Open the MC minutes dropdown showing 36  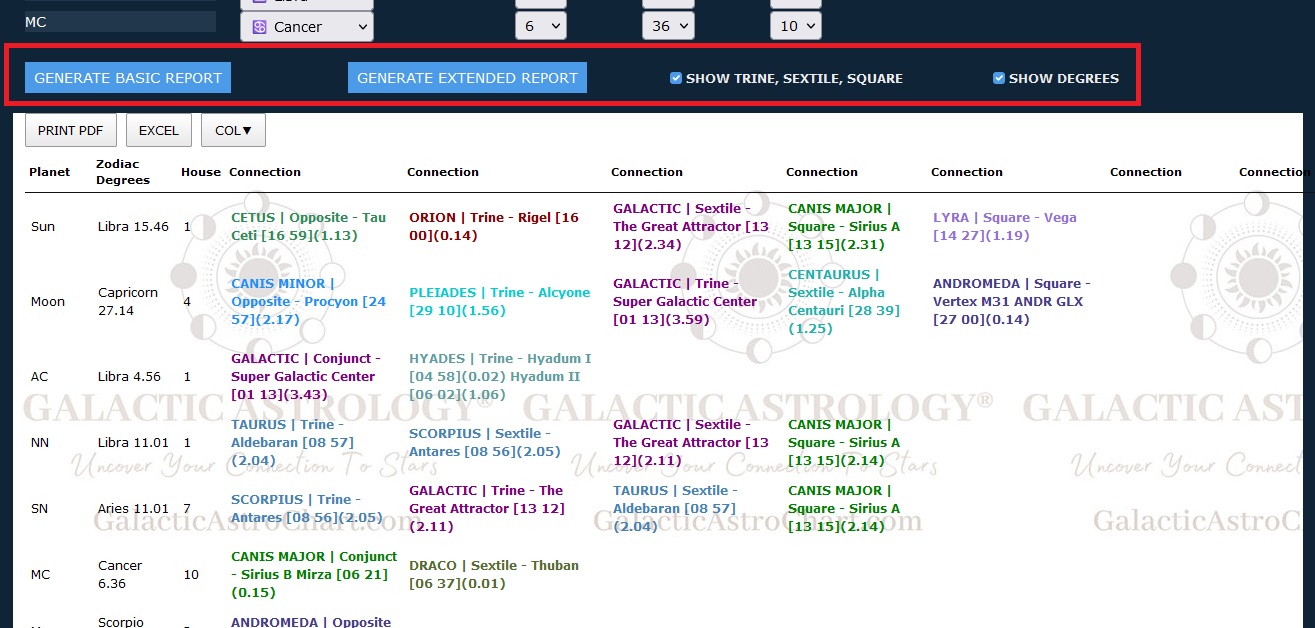668,27
